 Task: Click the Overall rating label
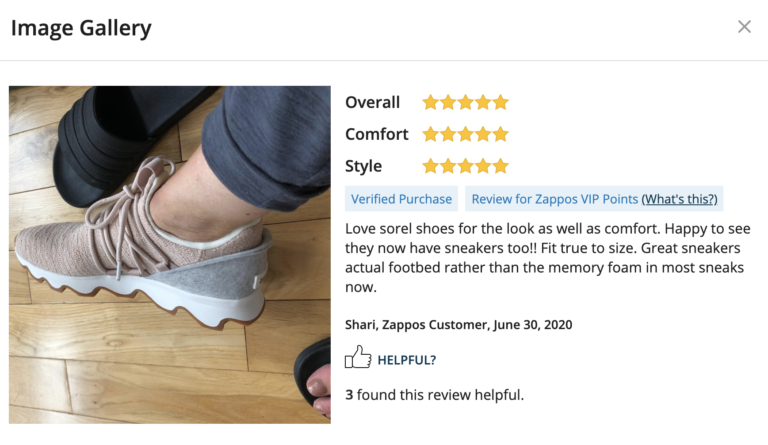point(372,102)
